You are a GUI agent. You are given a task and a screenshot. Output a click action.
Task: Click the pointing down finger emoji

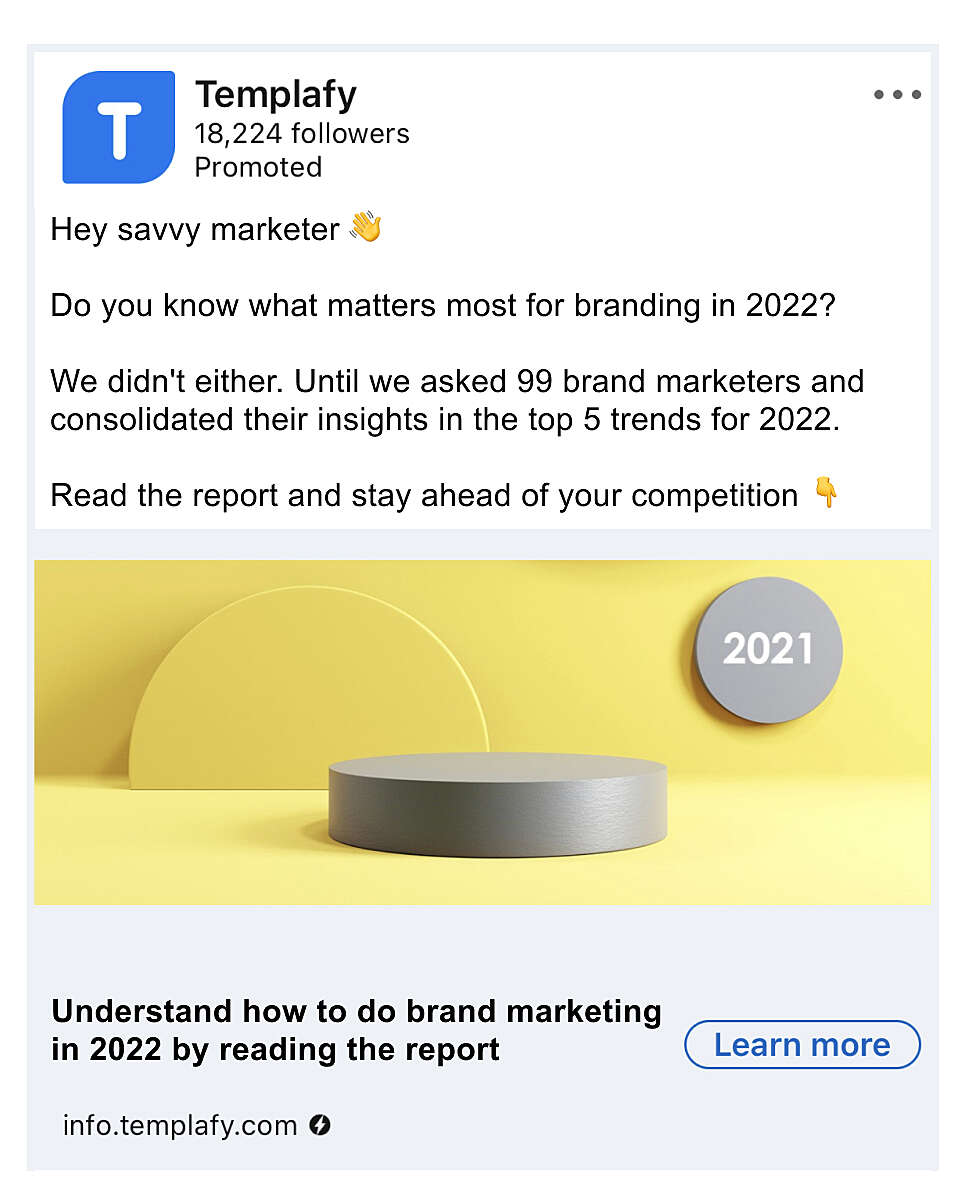pyautogui.click(x=826, y=493)
